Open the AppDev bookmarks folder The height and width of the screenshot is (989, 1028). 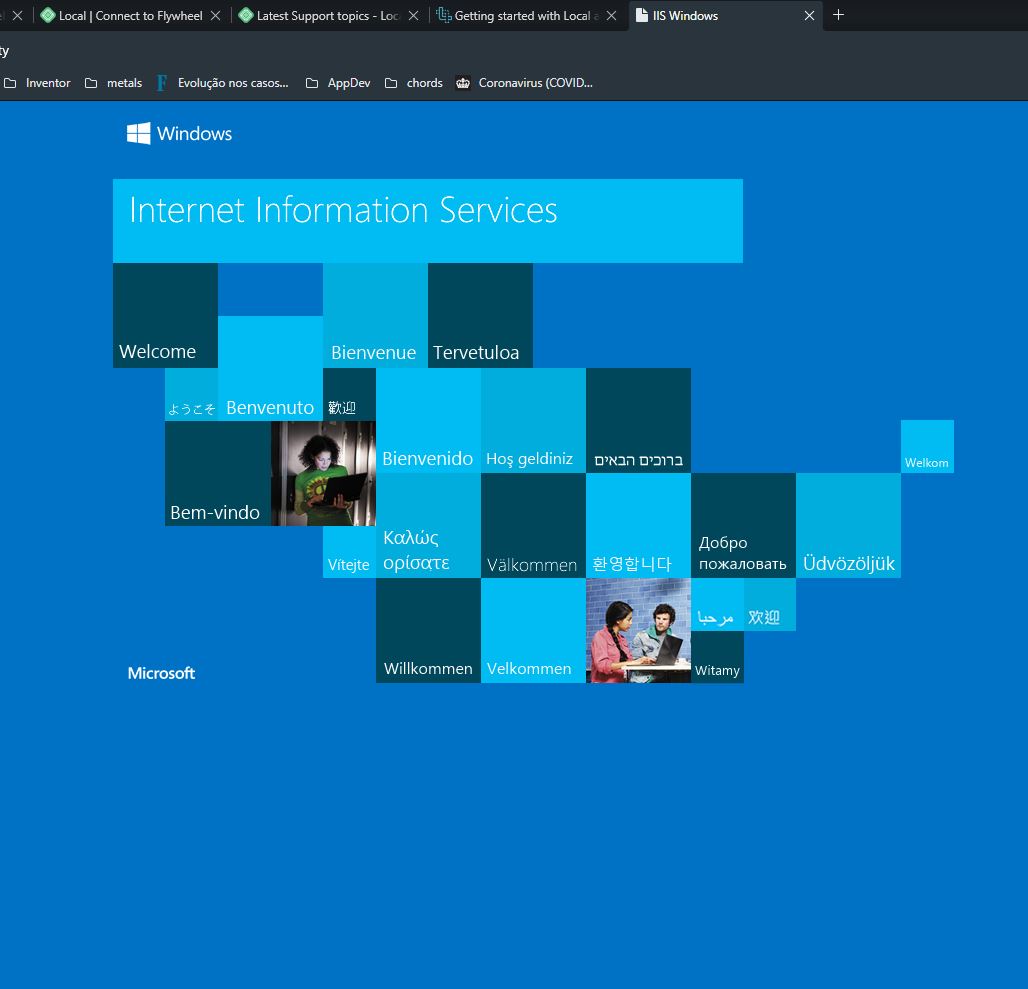[338, 83]
